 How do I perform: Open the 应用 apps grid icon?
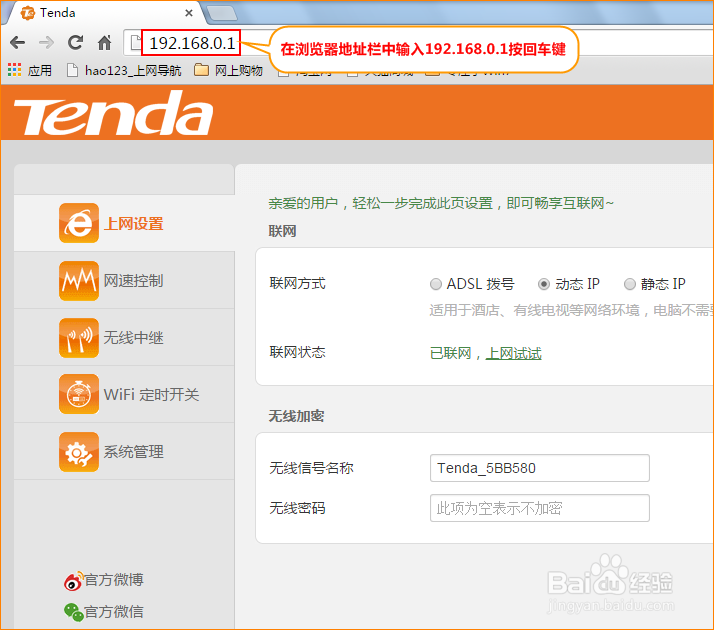coord(14,70)
